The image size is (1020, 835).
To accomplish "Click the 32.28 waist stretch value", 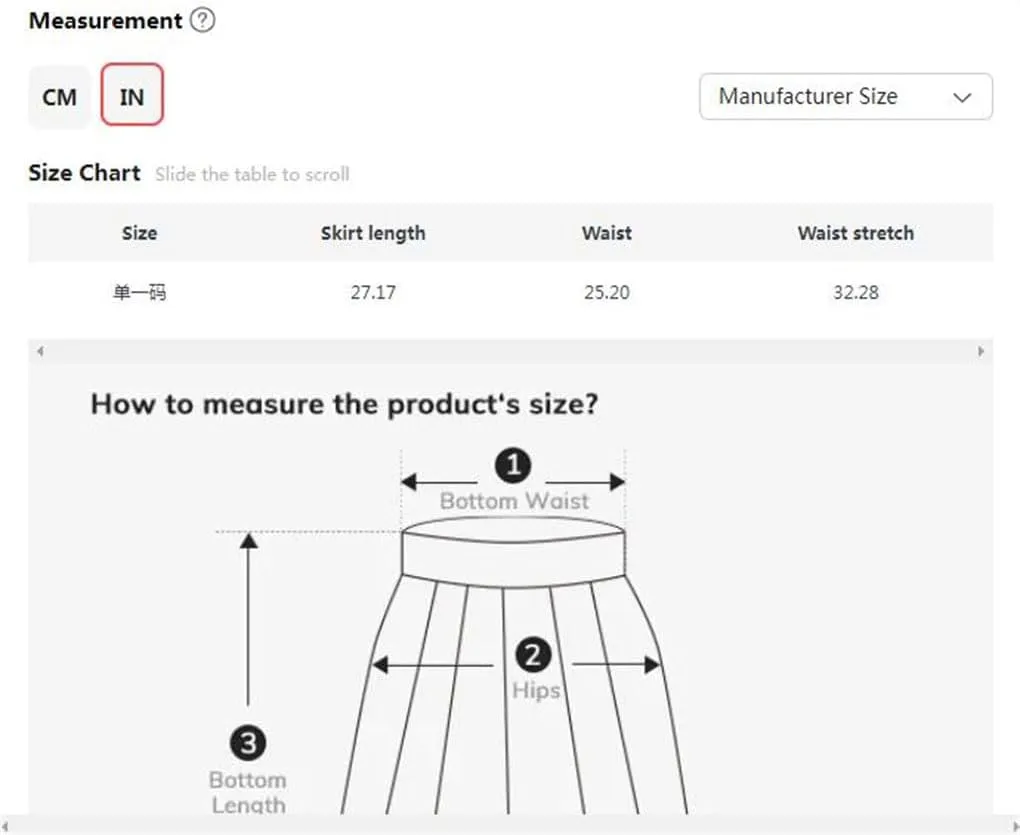I will [x=855, y=292].
